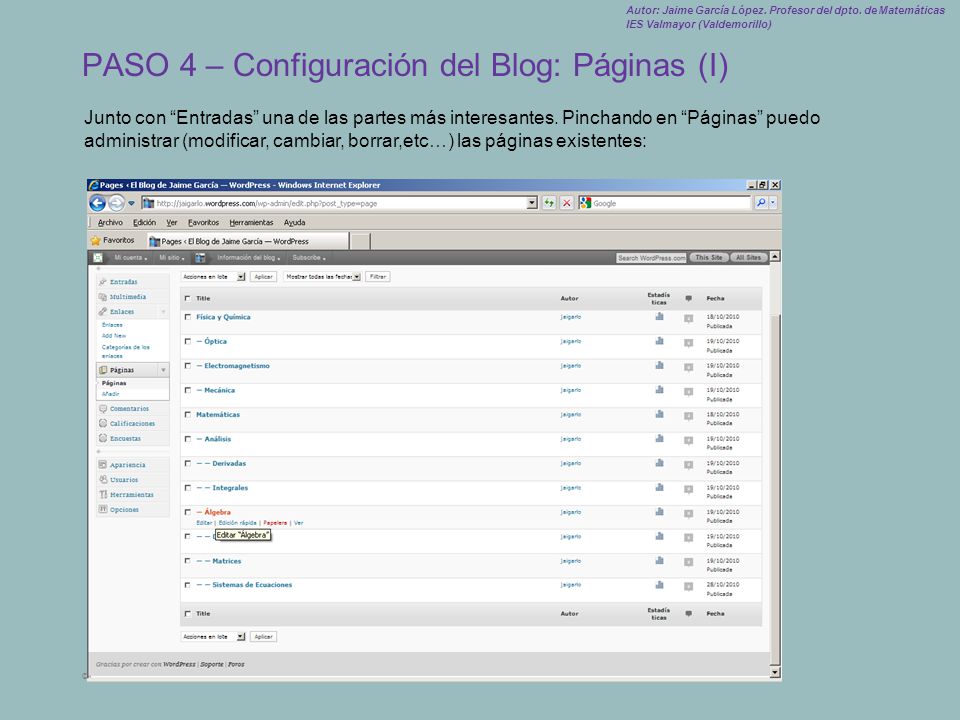Click comment bubble for Integrales row
960x720 pixels.
click(689, 490)
